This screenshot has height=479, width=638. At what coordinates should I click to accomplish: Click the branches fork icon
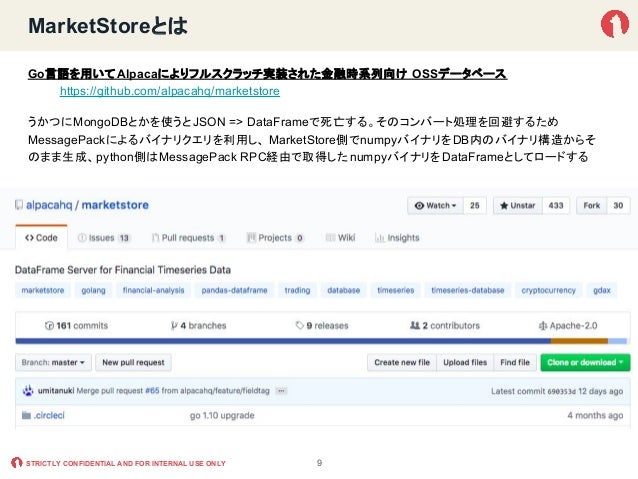tap(174, 326)
